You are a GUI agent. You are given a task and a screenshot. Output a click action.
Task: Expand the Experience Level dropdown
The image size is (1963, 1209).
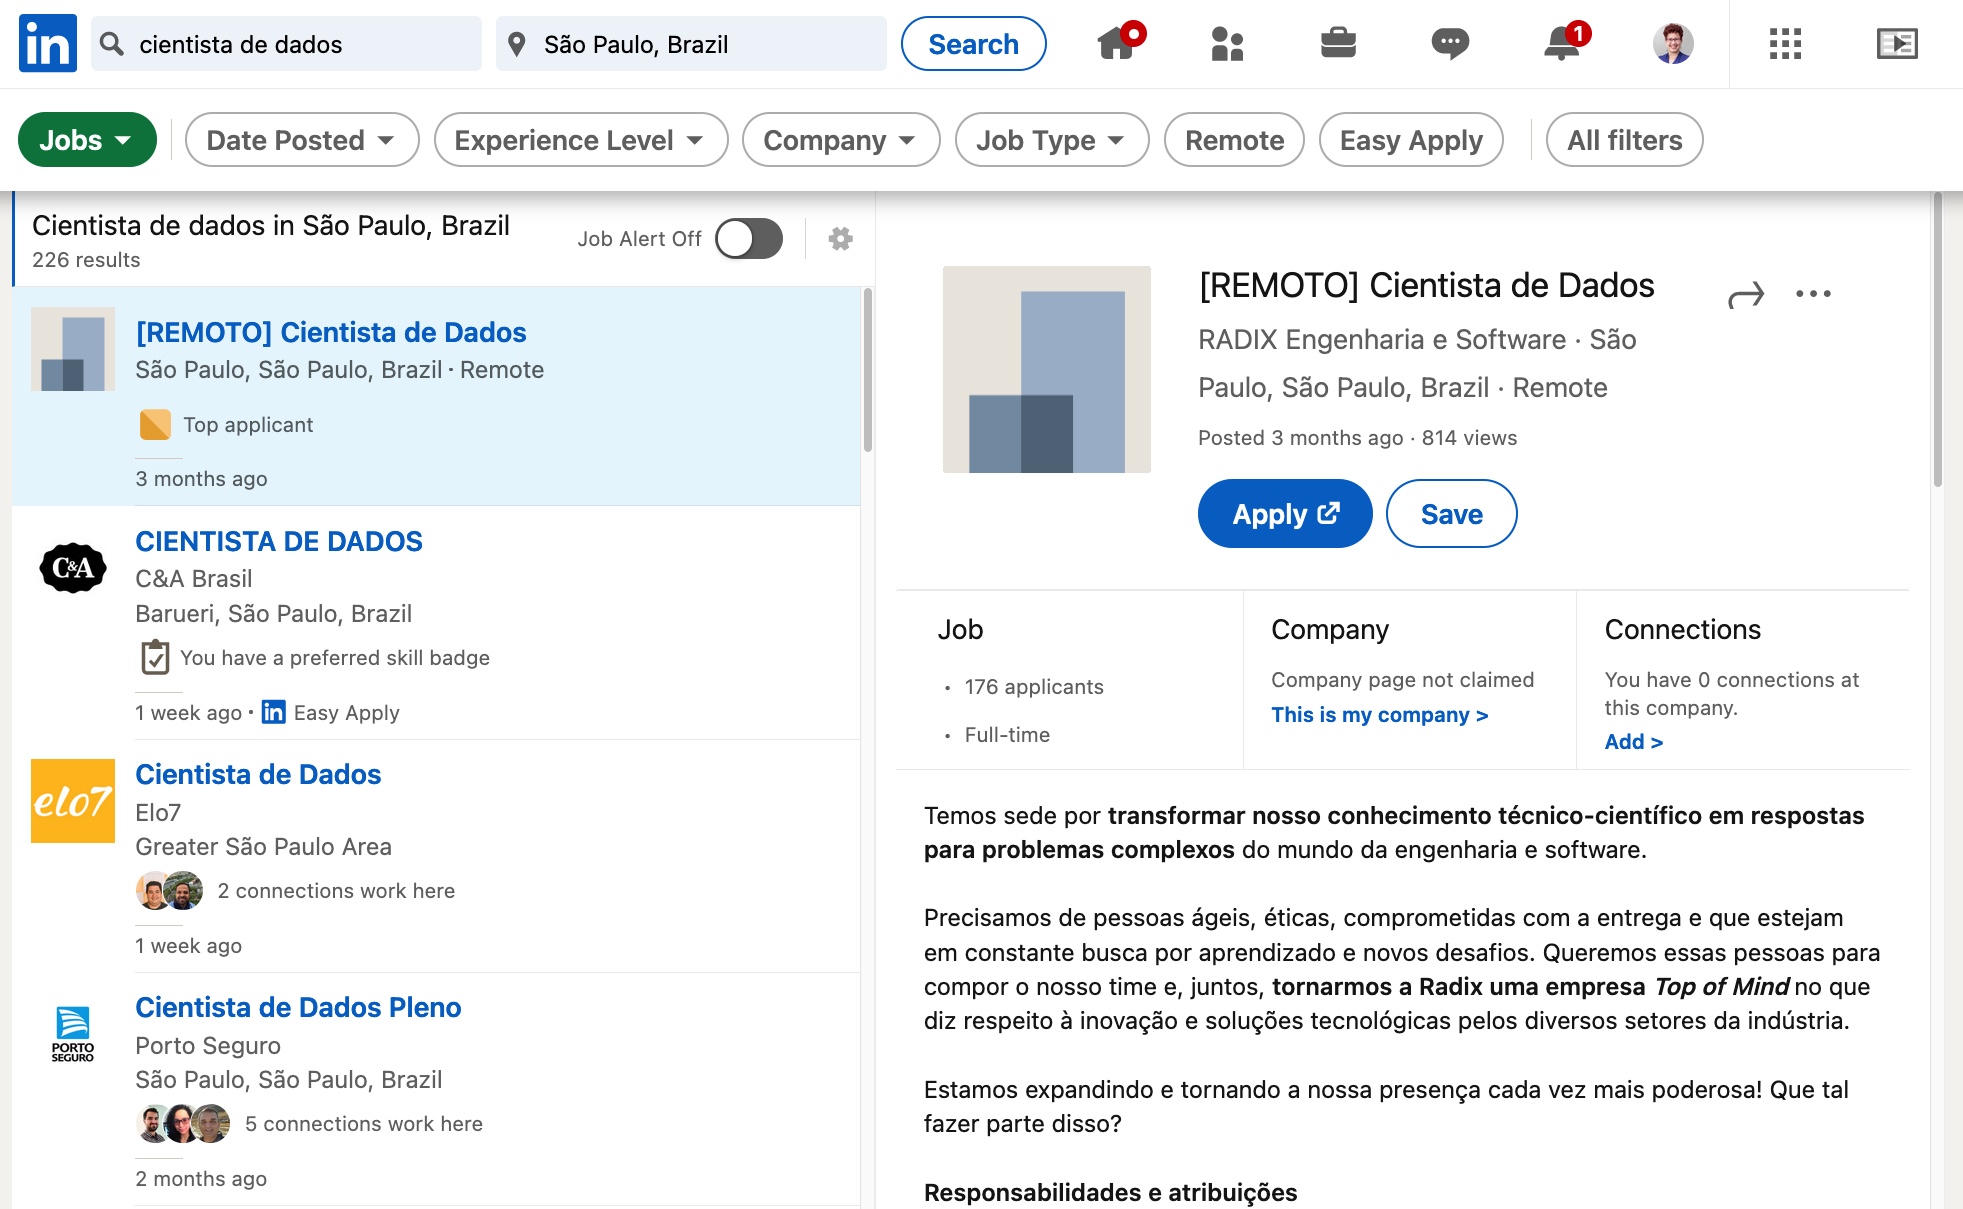tap(580, 140)
